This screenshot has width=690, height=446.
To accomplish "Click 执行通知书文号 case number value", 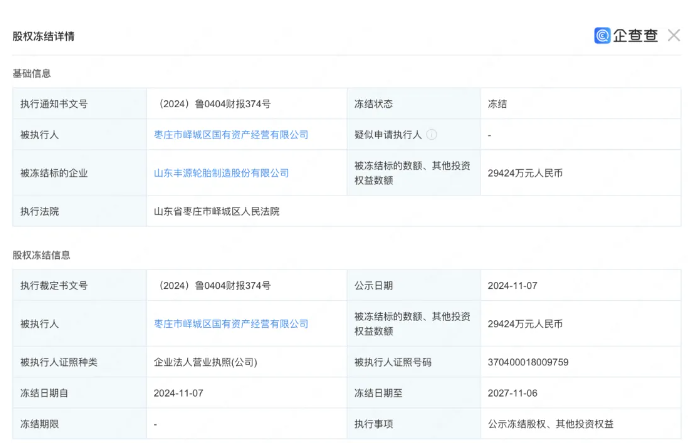I will tap(214, 103).
